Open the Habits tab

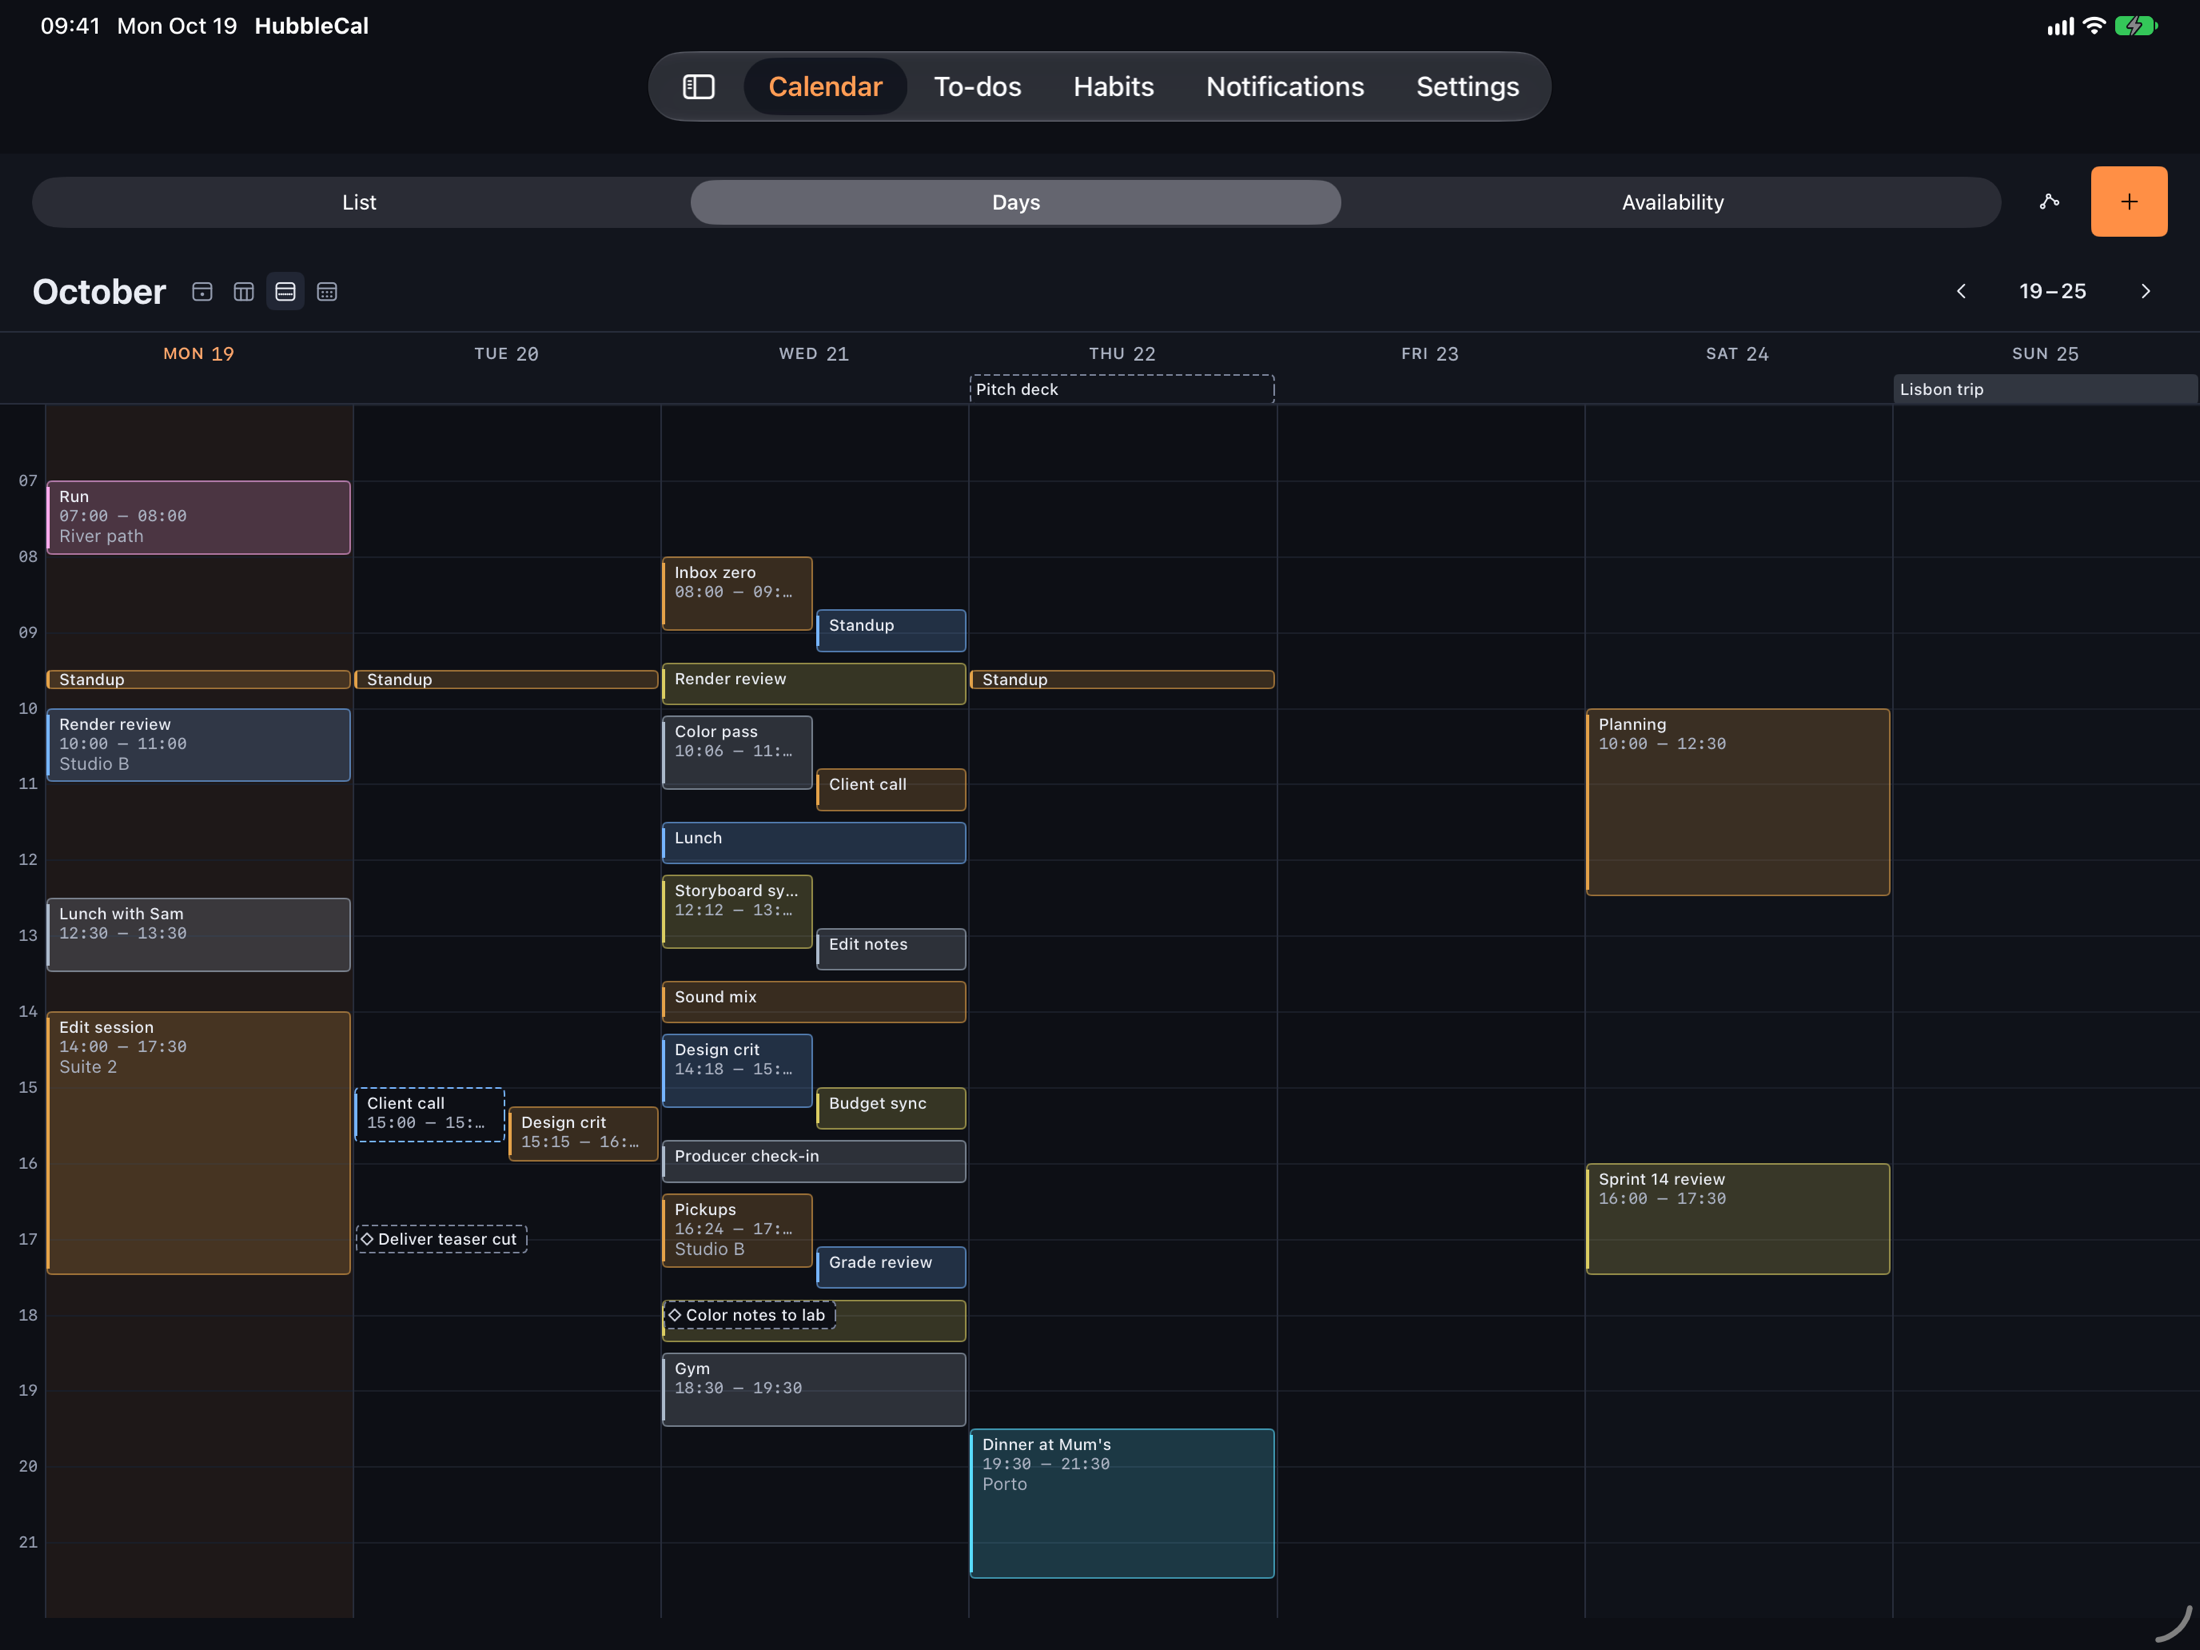point(1113,87)
